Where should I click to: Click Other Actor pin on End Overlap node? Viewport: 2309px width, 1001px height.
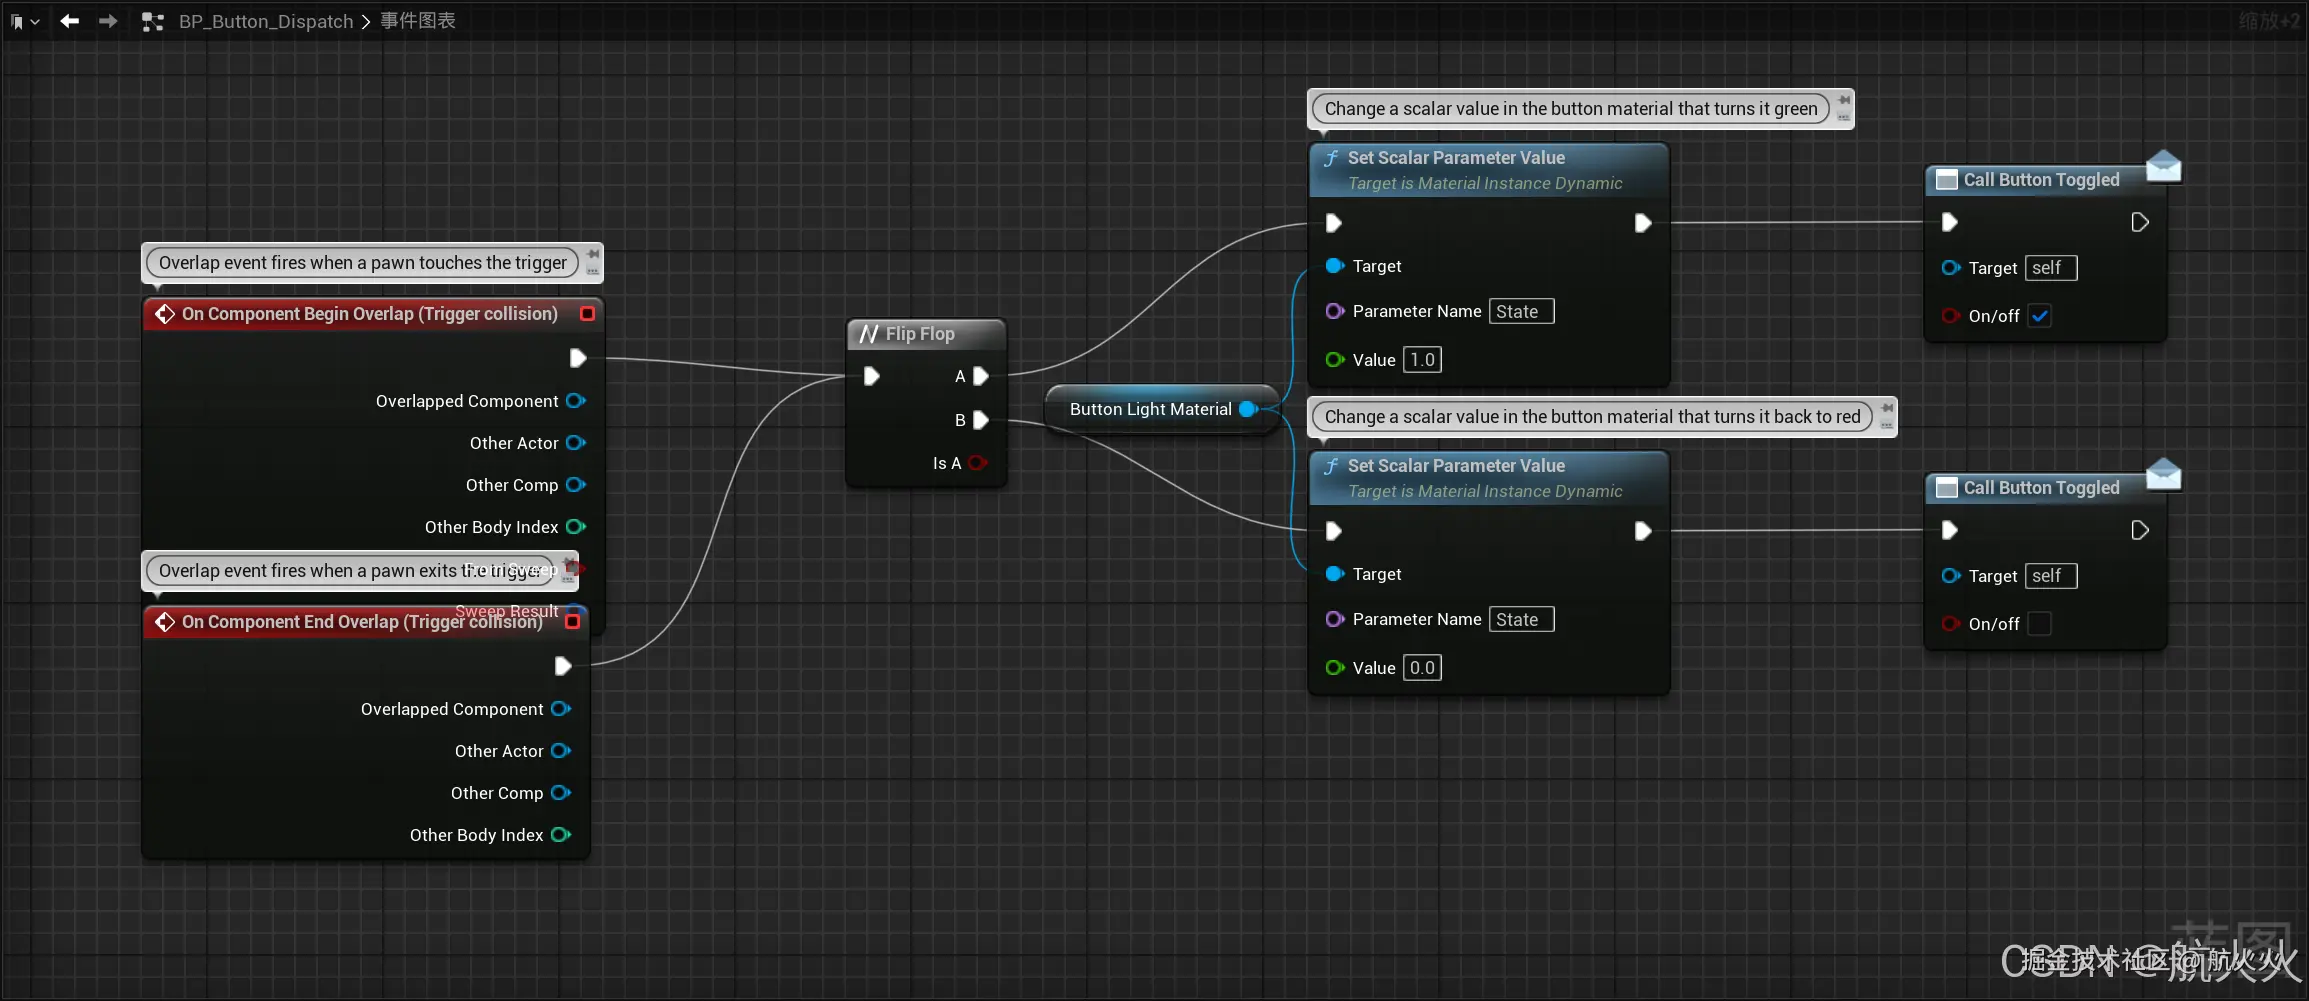[561, 751]
